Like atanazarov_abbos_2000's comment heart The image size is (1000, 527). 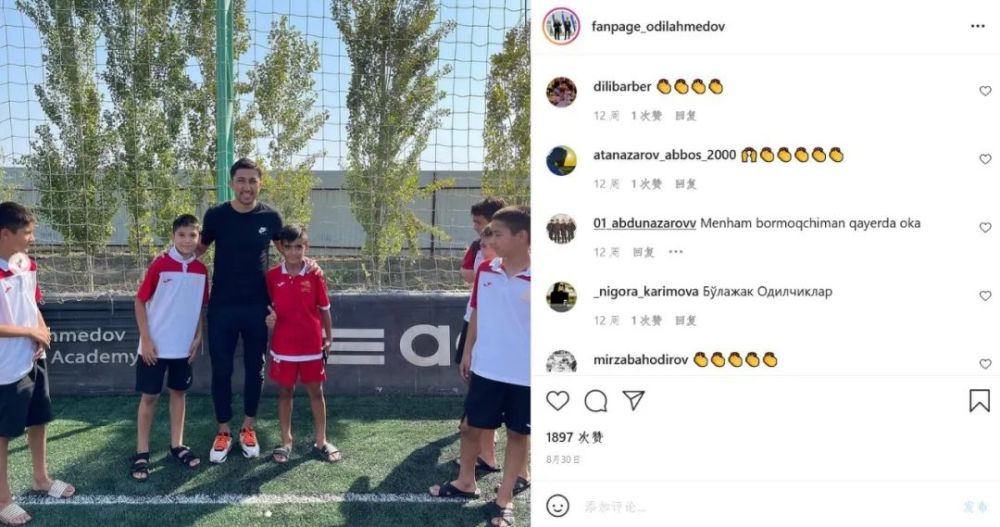[985, 159]
